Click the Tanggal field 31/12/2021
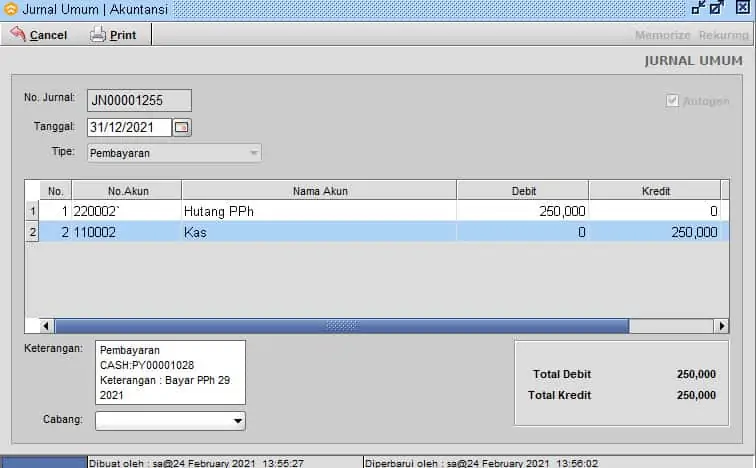The height and width of the screenshot is (468, 756). pos(129,127)
